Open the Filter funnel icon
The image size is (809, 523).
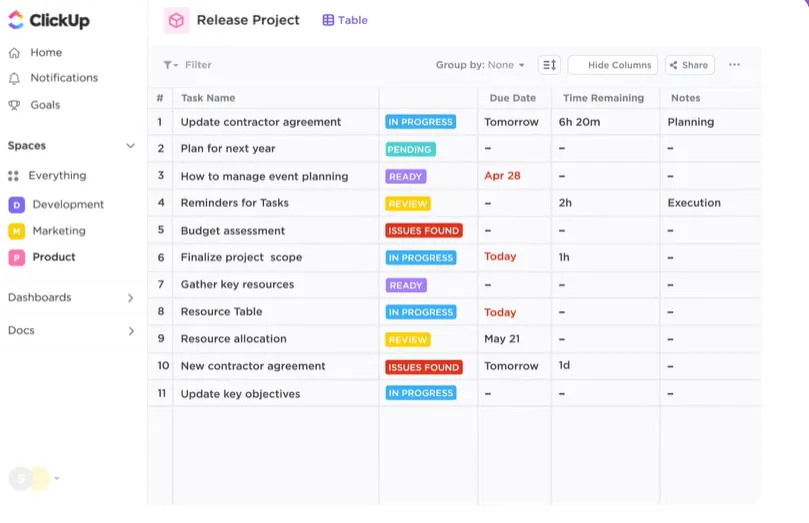pos(170,65)
